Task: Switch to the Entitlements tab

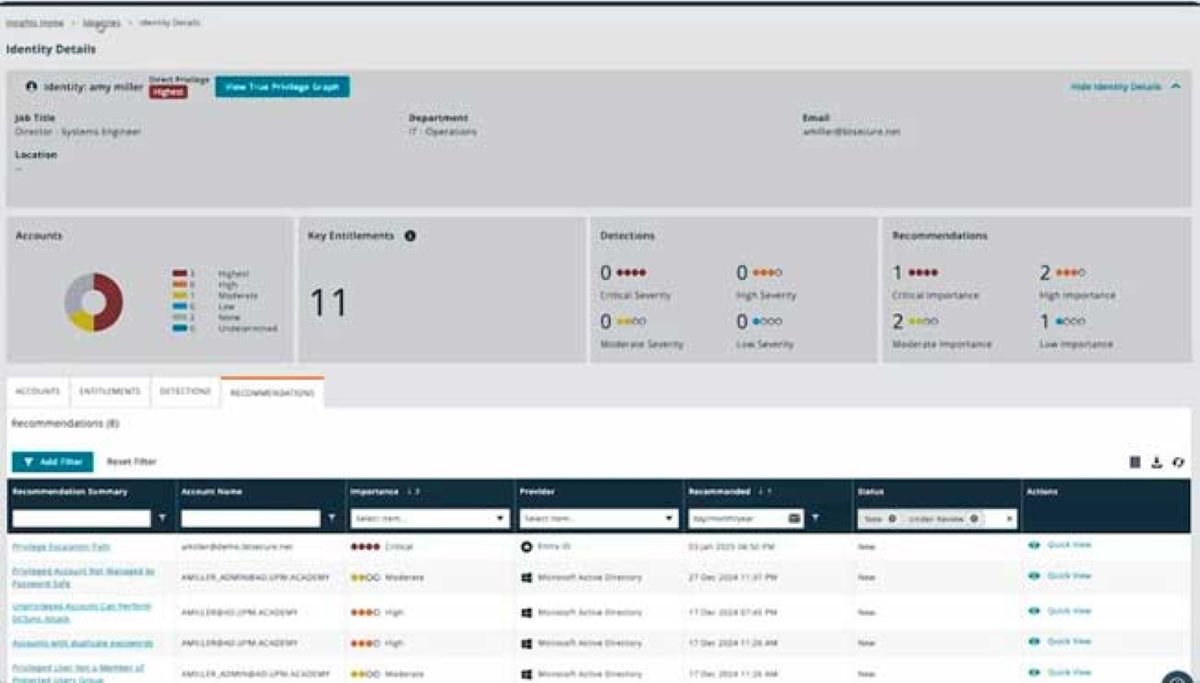Action: 110,392
